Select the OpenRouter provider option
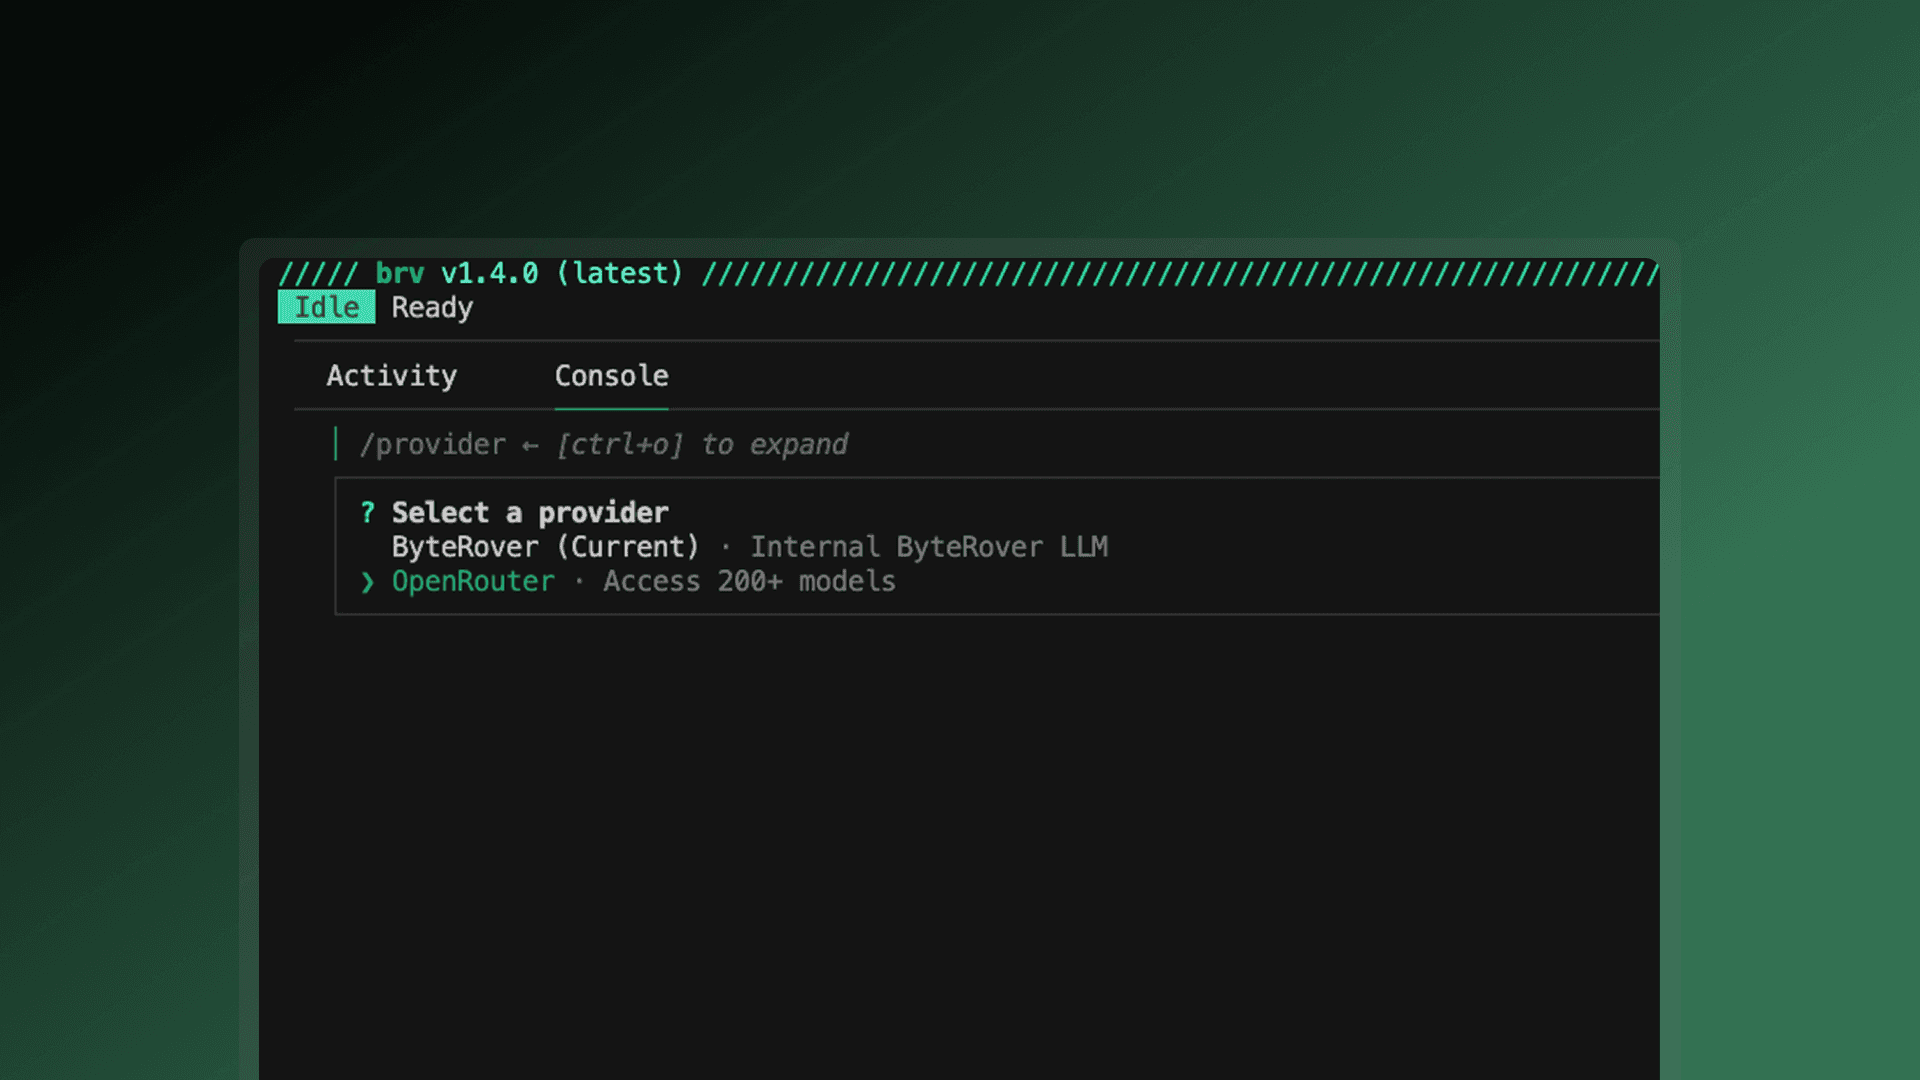 coord(472,582)
